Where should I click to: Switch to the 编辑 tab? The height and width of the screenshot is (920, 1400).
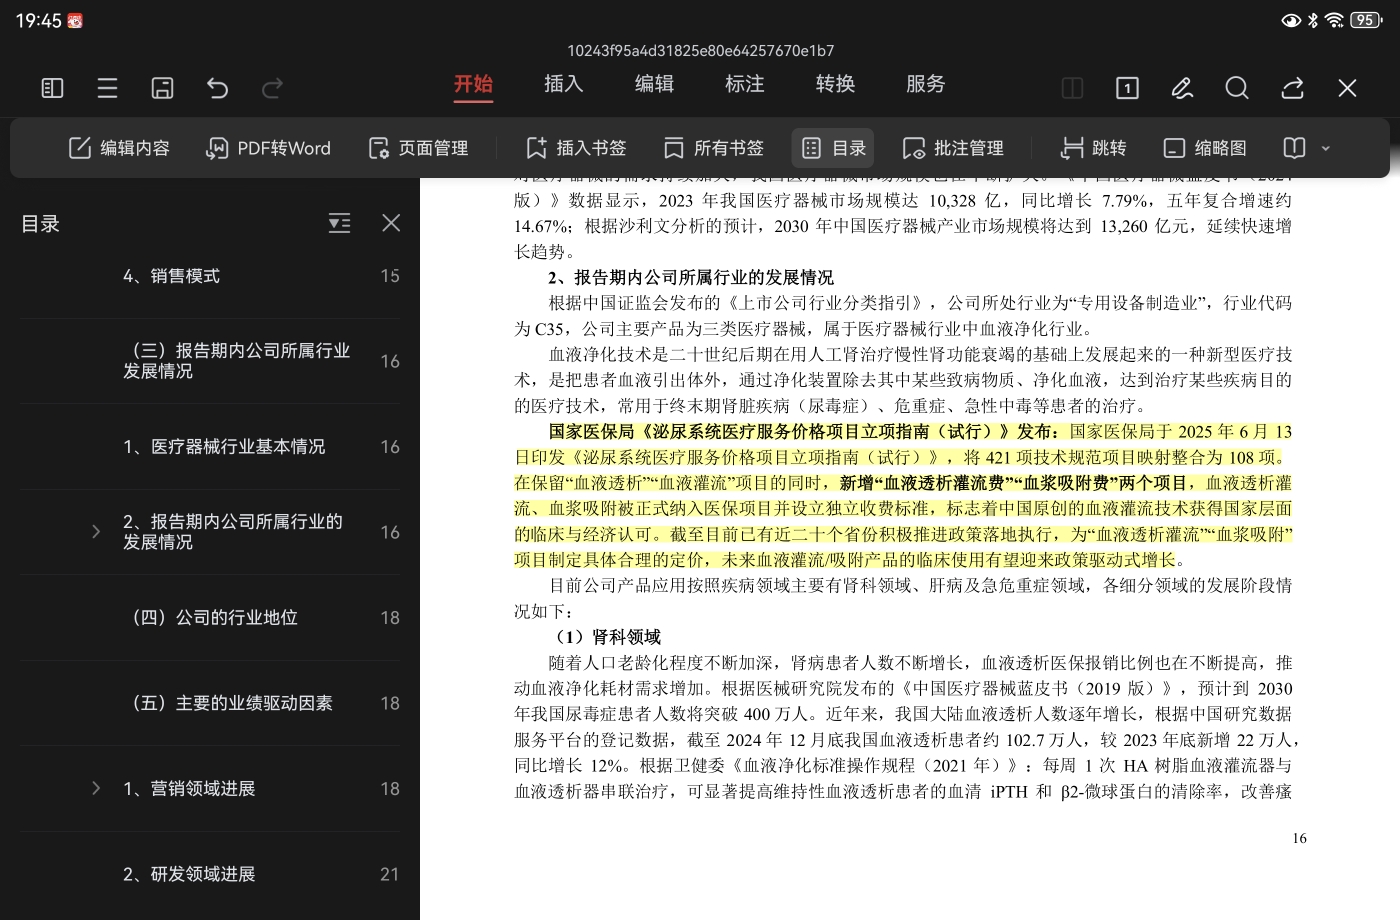[x=654, y=84]
